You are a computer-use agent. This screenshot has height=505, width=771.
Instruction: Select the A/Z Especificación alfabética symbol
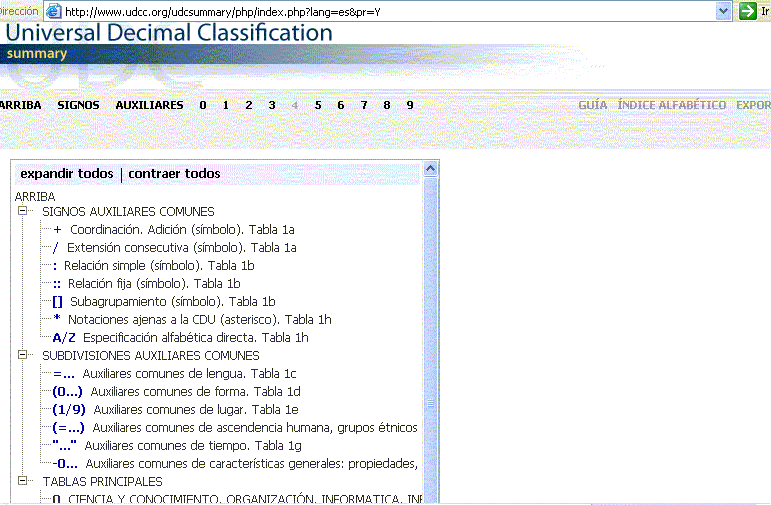coord(64,338)
